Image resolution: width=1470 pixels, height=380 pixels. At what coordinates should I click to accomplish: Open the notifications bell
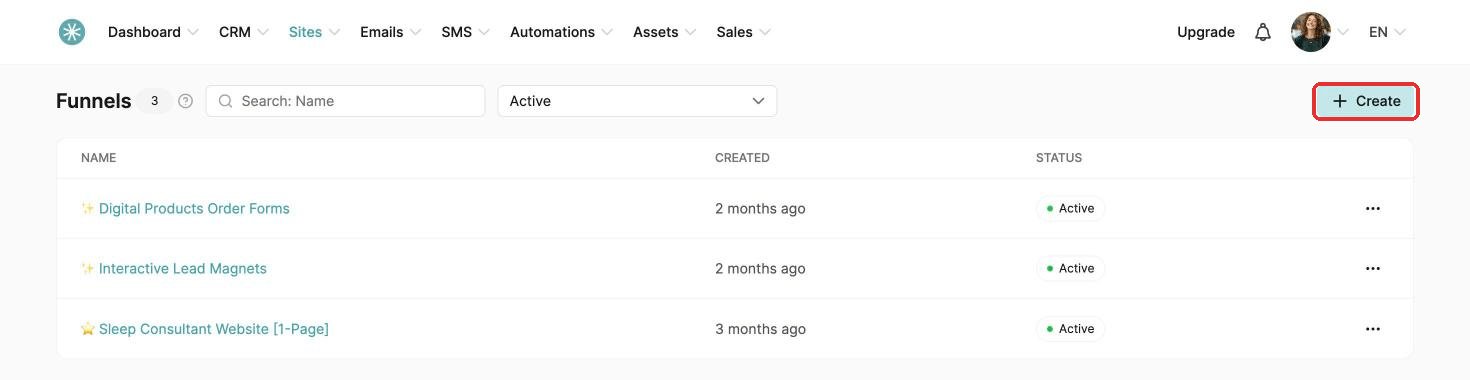click(1263, 32)
